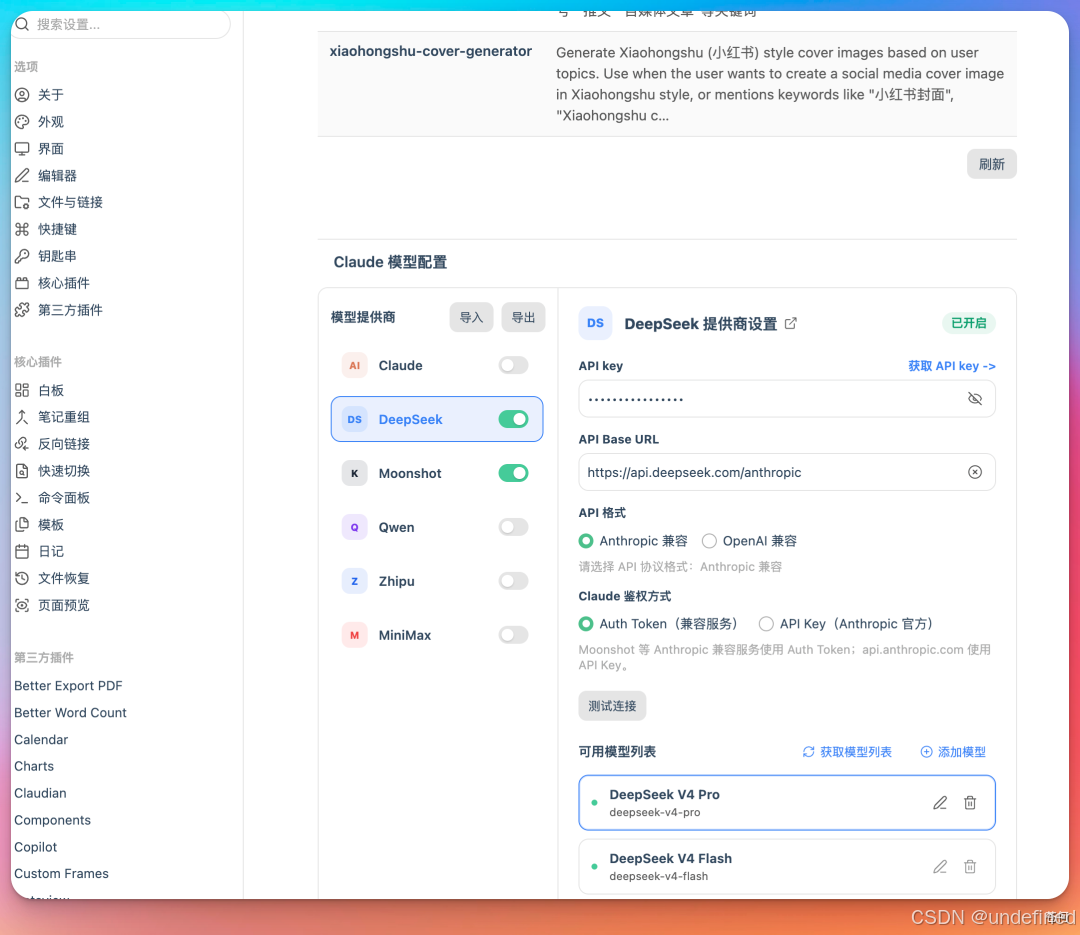Click the 模板 templates icon

pos(22,524)
